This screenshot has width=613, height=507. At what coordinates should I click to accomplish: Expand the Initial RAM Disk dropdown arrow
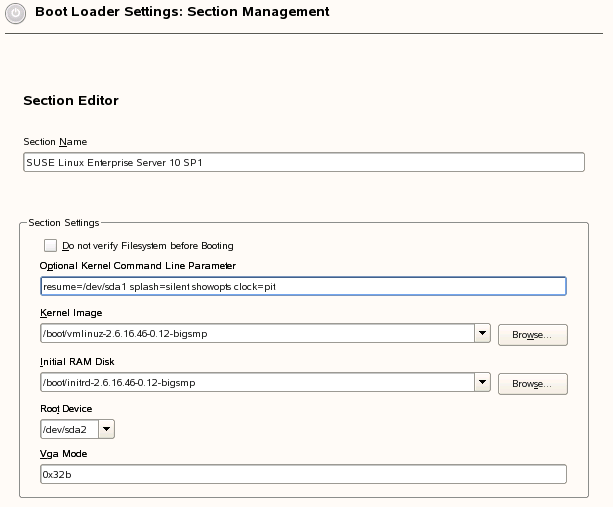coord(482,382)
